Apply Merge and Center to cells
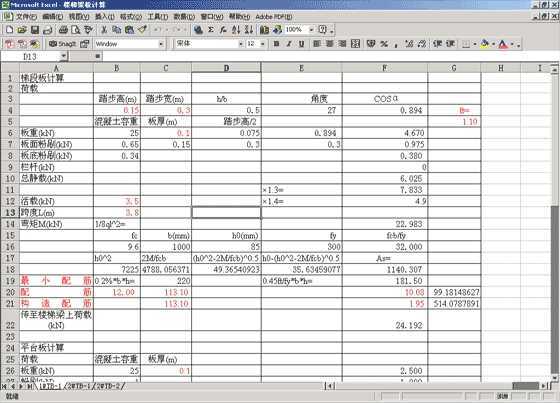The width and height of the screenshot is (560, 403). click(355, 44)
